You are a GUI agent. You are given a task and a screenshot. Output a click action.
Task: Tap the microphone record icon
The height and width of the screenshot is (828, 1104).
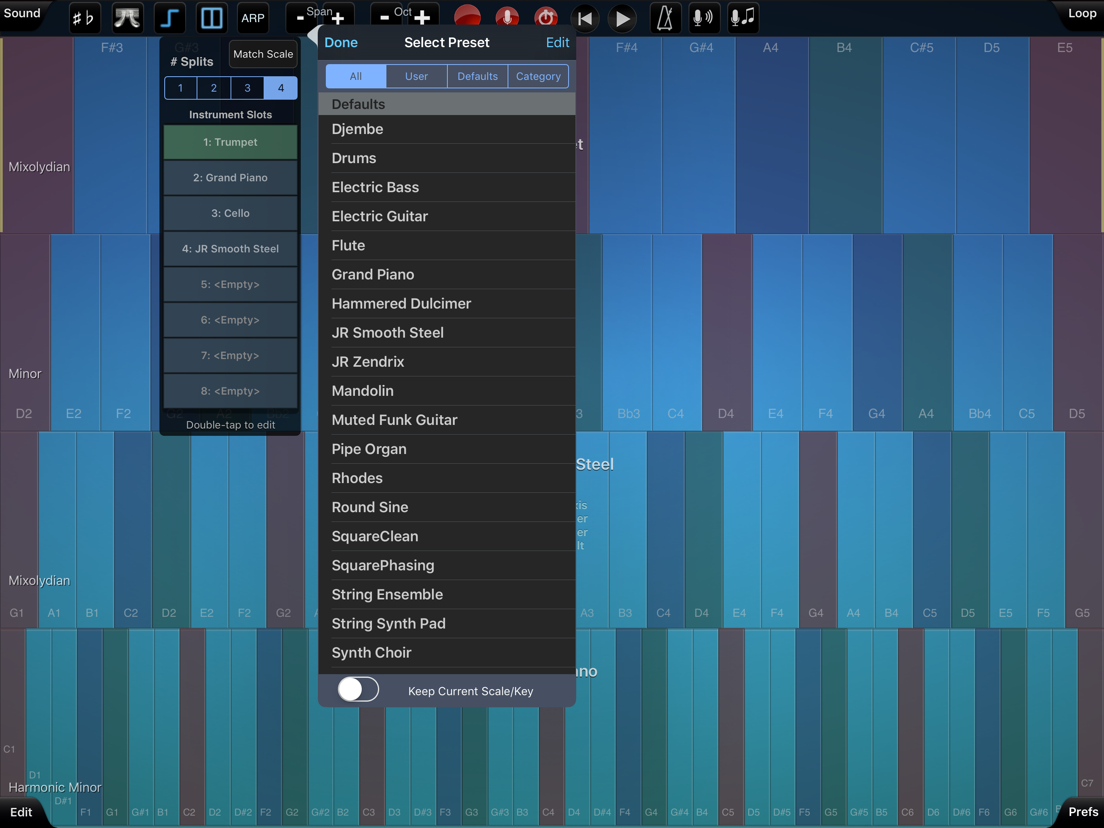(x=507, y=18)
